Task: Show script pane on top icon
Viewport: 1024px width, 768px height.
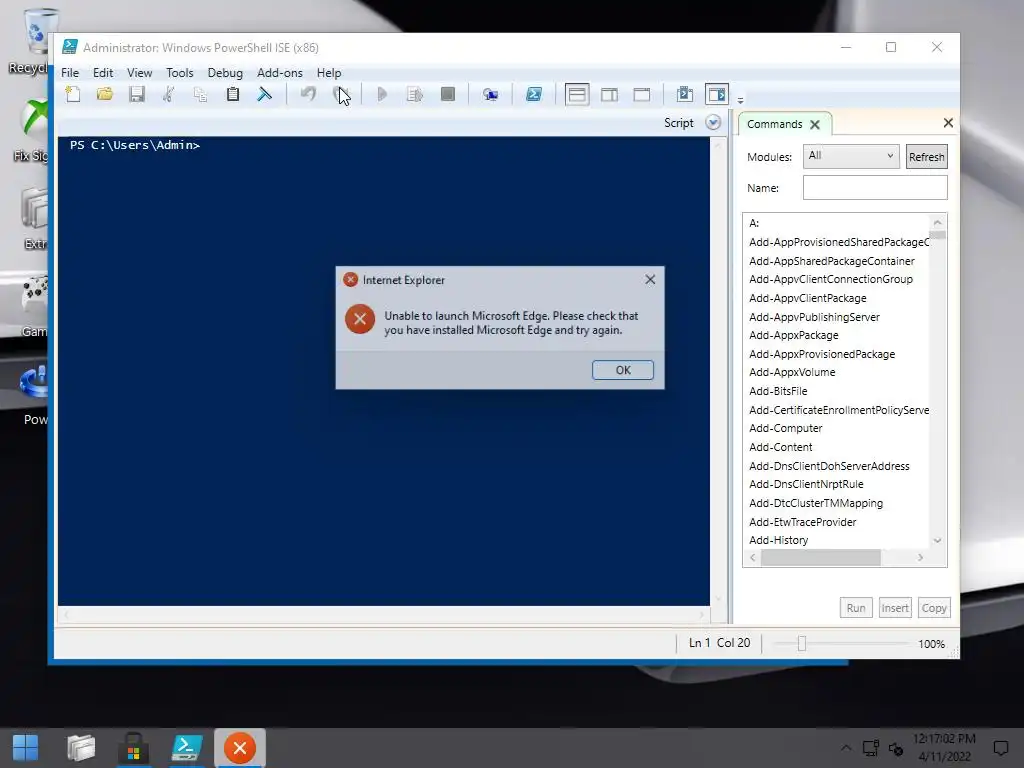Action: pyautogui.click(x=577, y=95)
